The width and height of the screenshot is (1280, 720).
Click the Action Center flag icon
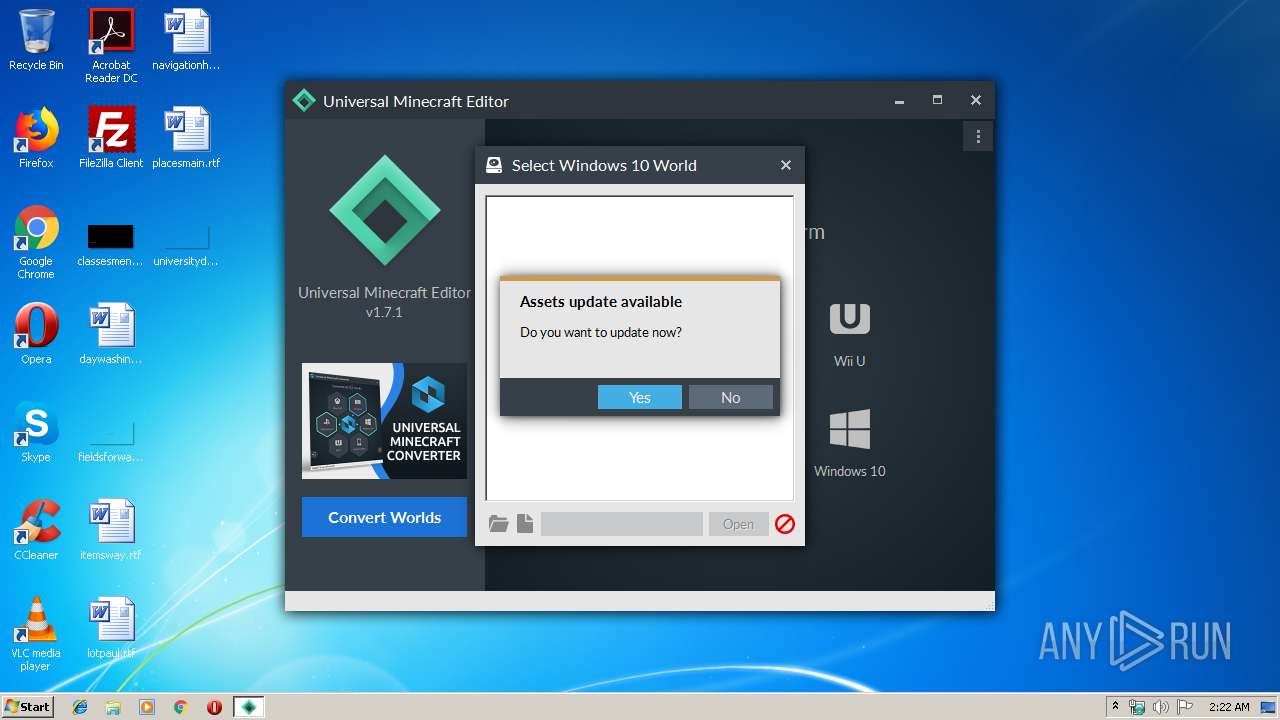coord(1185,707)
